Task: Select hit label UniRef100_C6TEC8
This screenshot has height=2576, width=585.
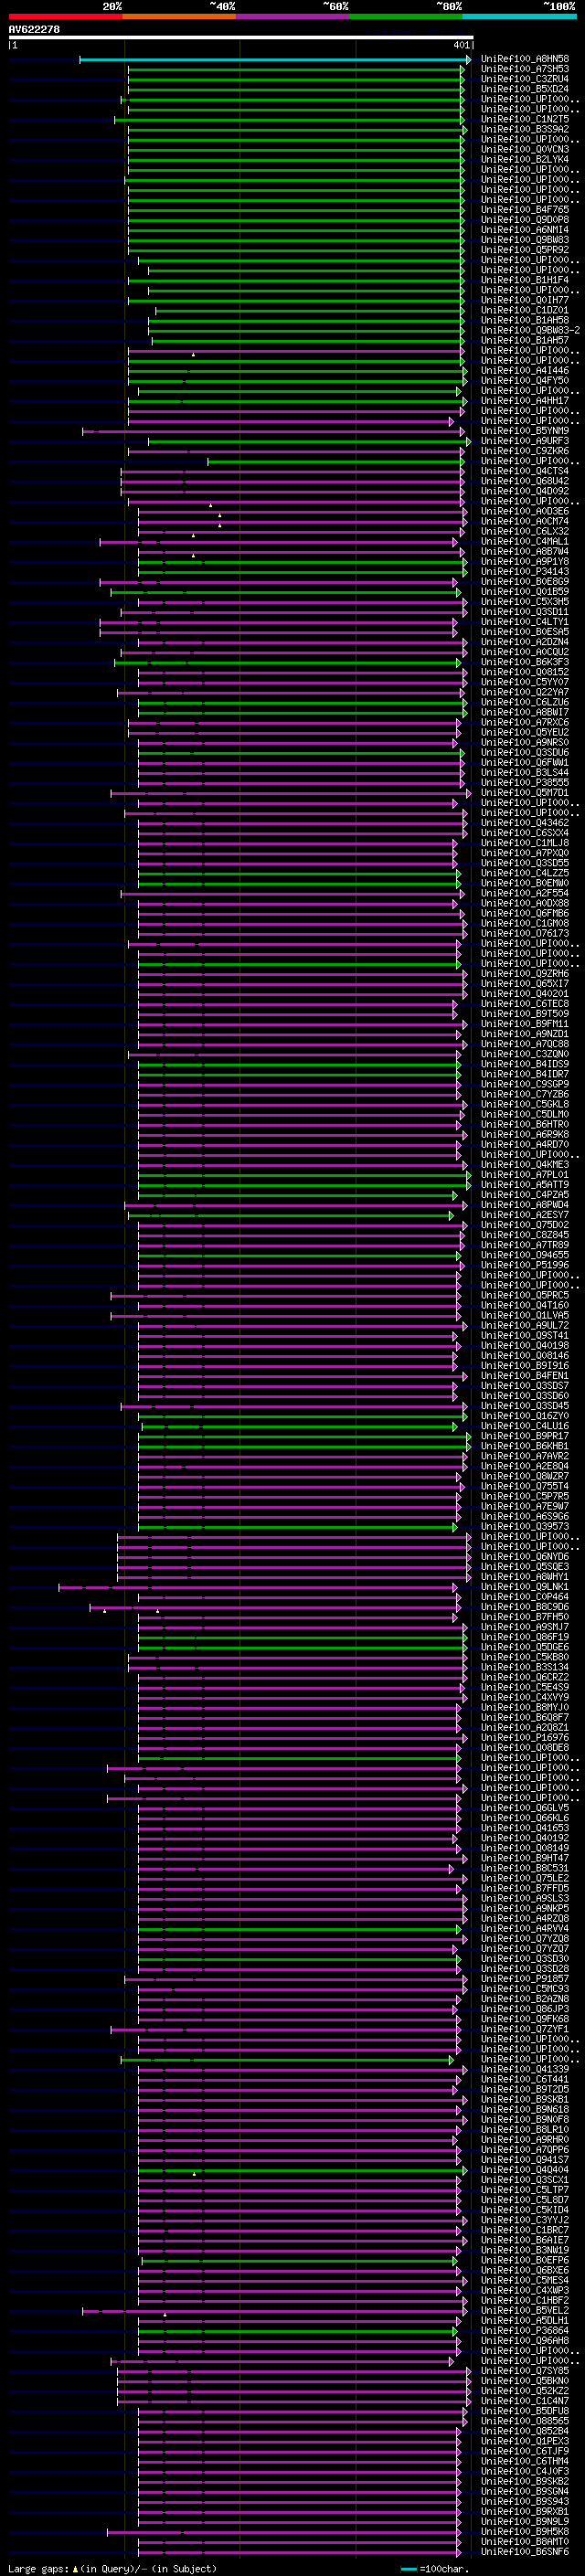Action: [x=525, y=1004]
